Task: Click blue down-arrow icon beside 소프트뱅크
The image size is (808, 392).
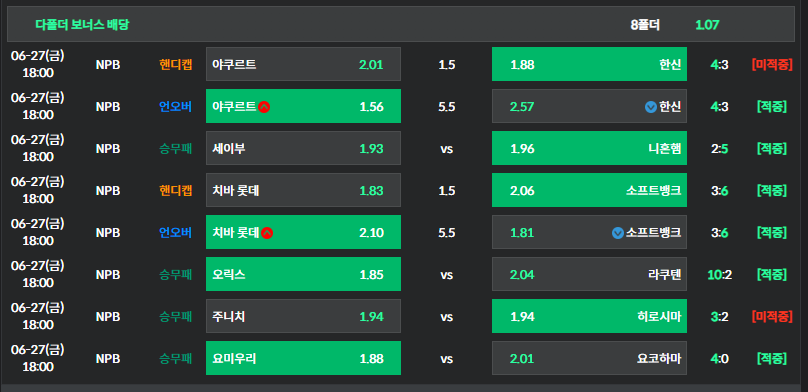Action: [x=618, y=233]
